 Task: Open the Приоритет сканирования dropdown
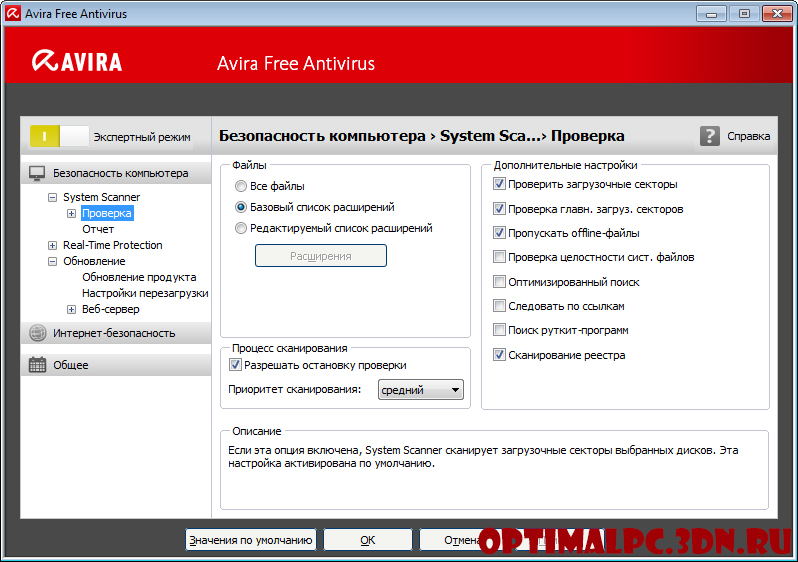pos(420,390)
